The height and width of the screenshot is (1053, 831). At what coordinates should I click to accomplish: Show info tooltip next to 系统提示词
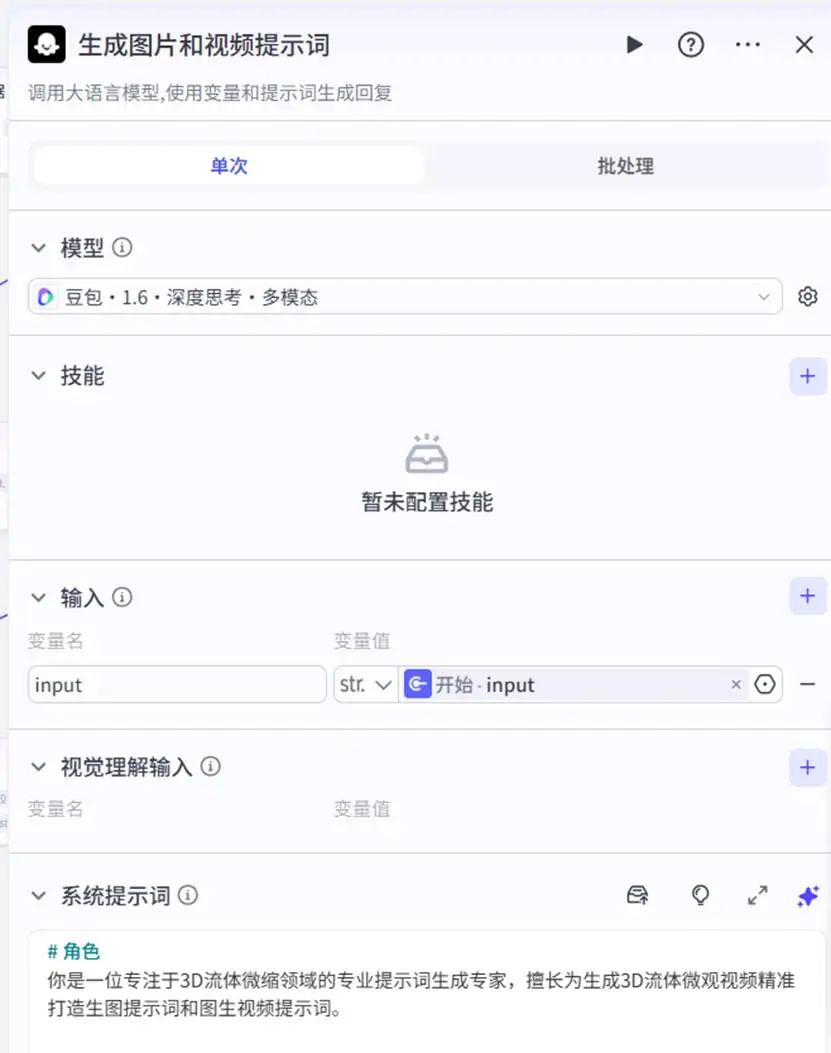pyautogui.click(x=188, y=895)
